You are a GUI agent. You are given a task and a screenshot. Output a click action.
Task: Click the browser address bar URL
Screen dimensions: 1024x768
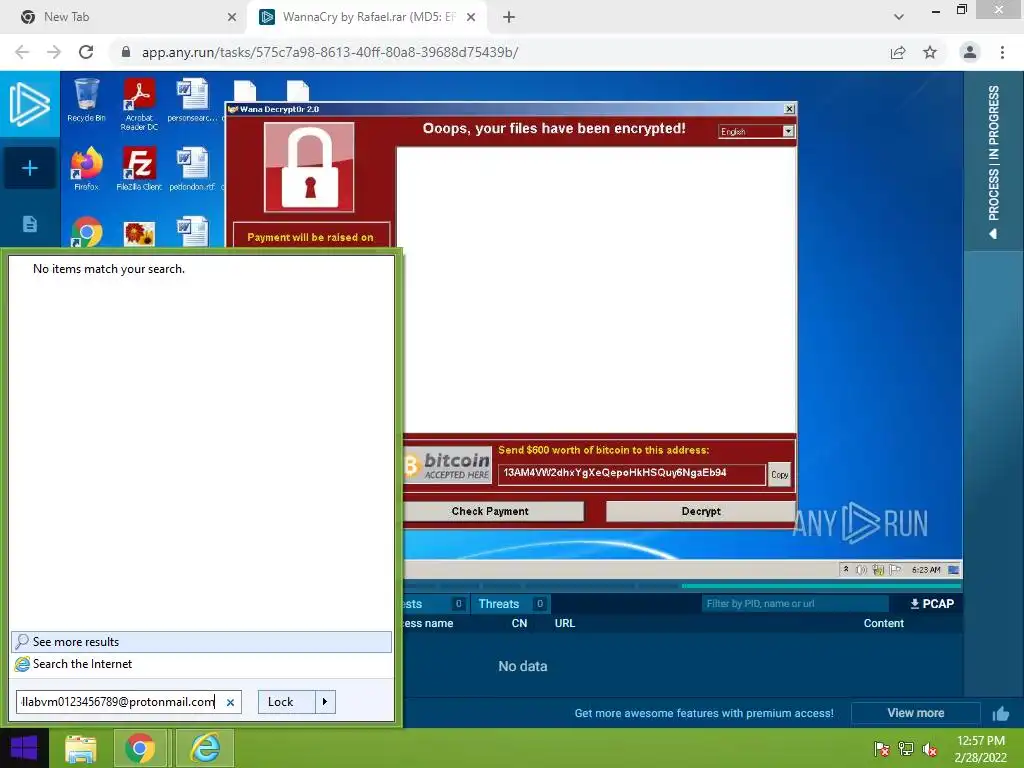(330, 52)
